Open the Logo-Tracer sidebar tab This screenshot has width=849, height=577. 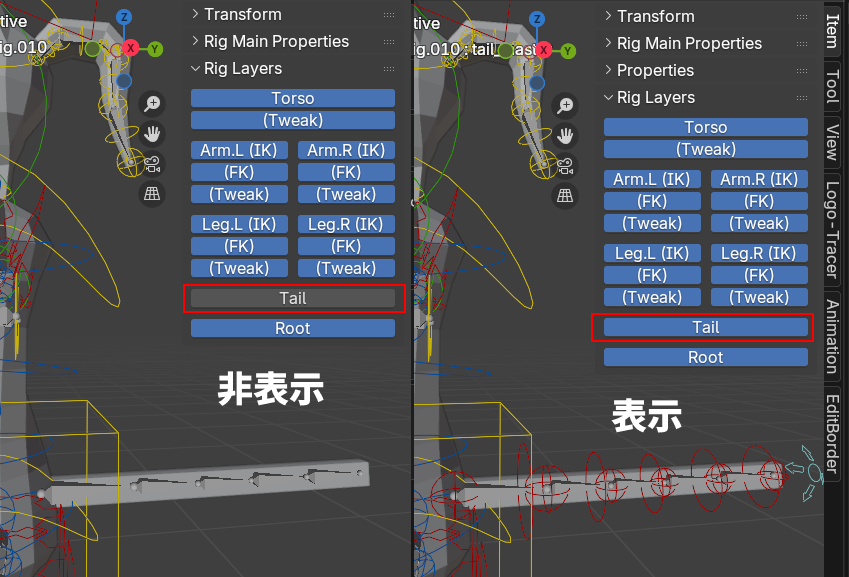coord(832,230)
